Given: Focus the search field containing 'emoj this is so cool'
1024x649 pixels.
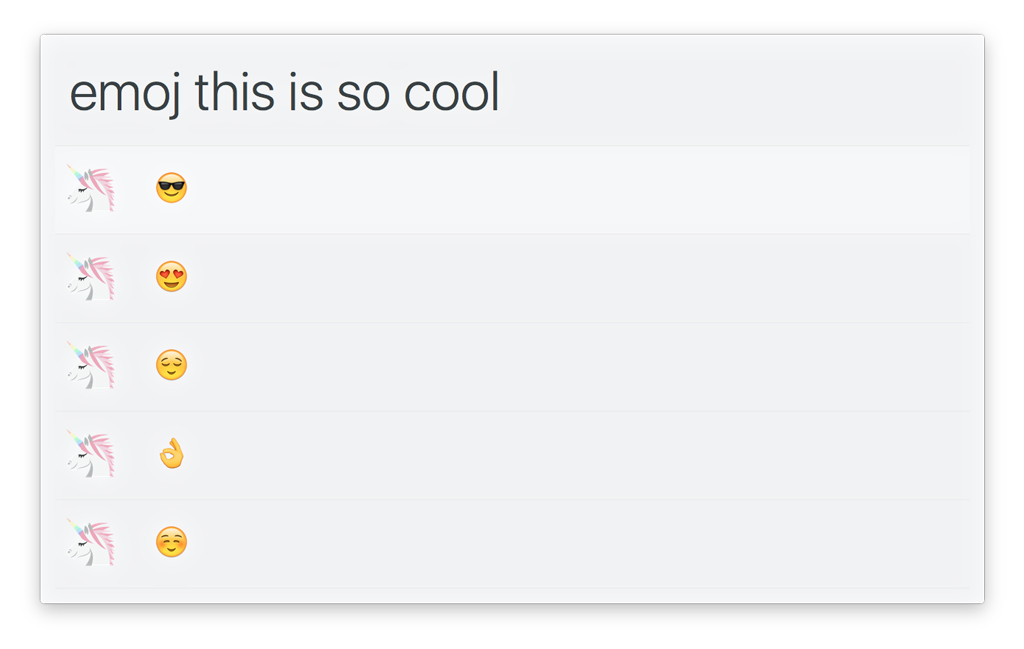Looking at the screenshot, I should point(700,93).
